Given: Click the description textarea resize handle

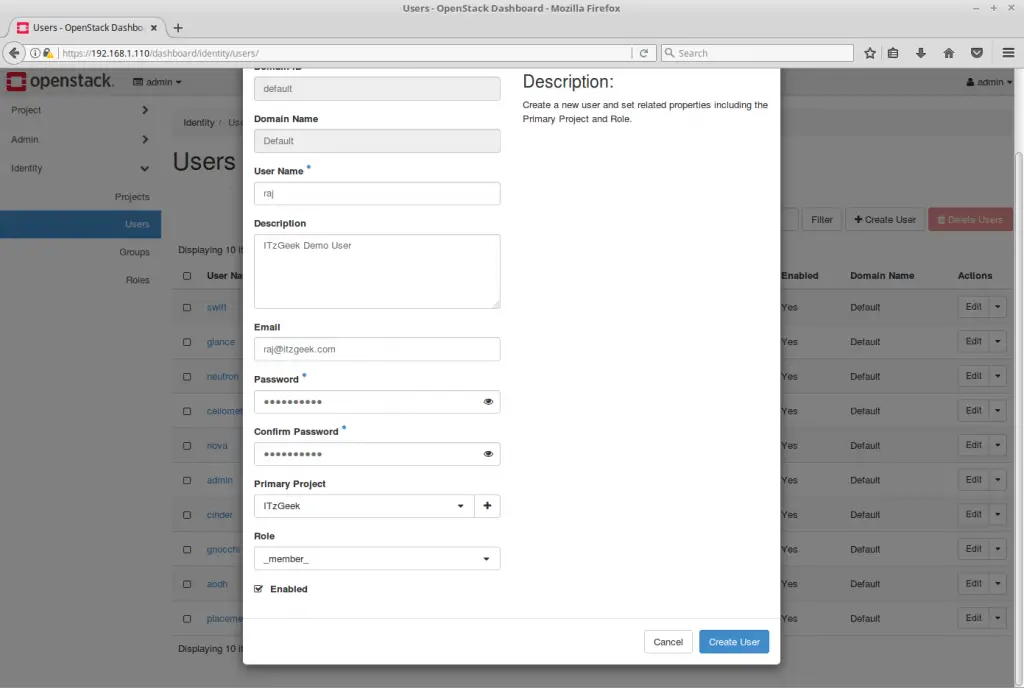Looking at the screenshot, I should 496,304.
